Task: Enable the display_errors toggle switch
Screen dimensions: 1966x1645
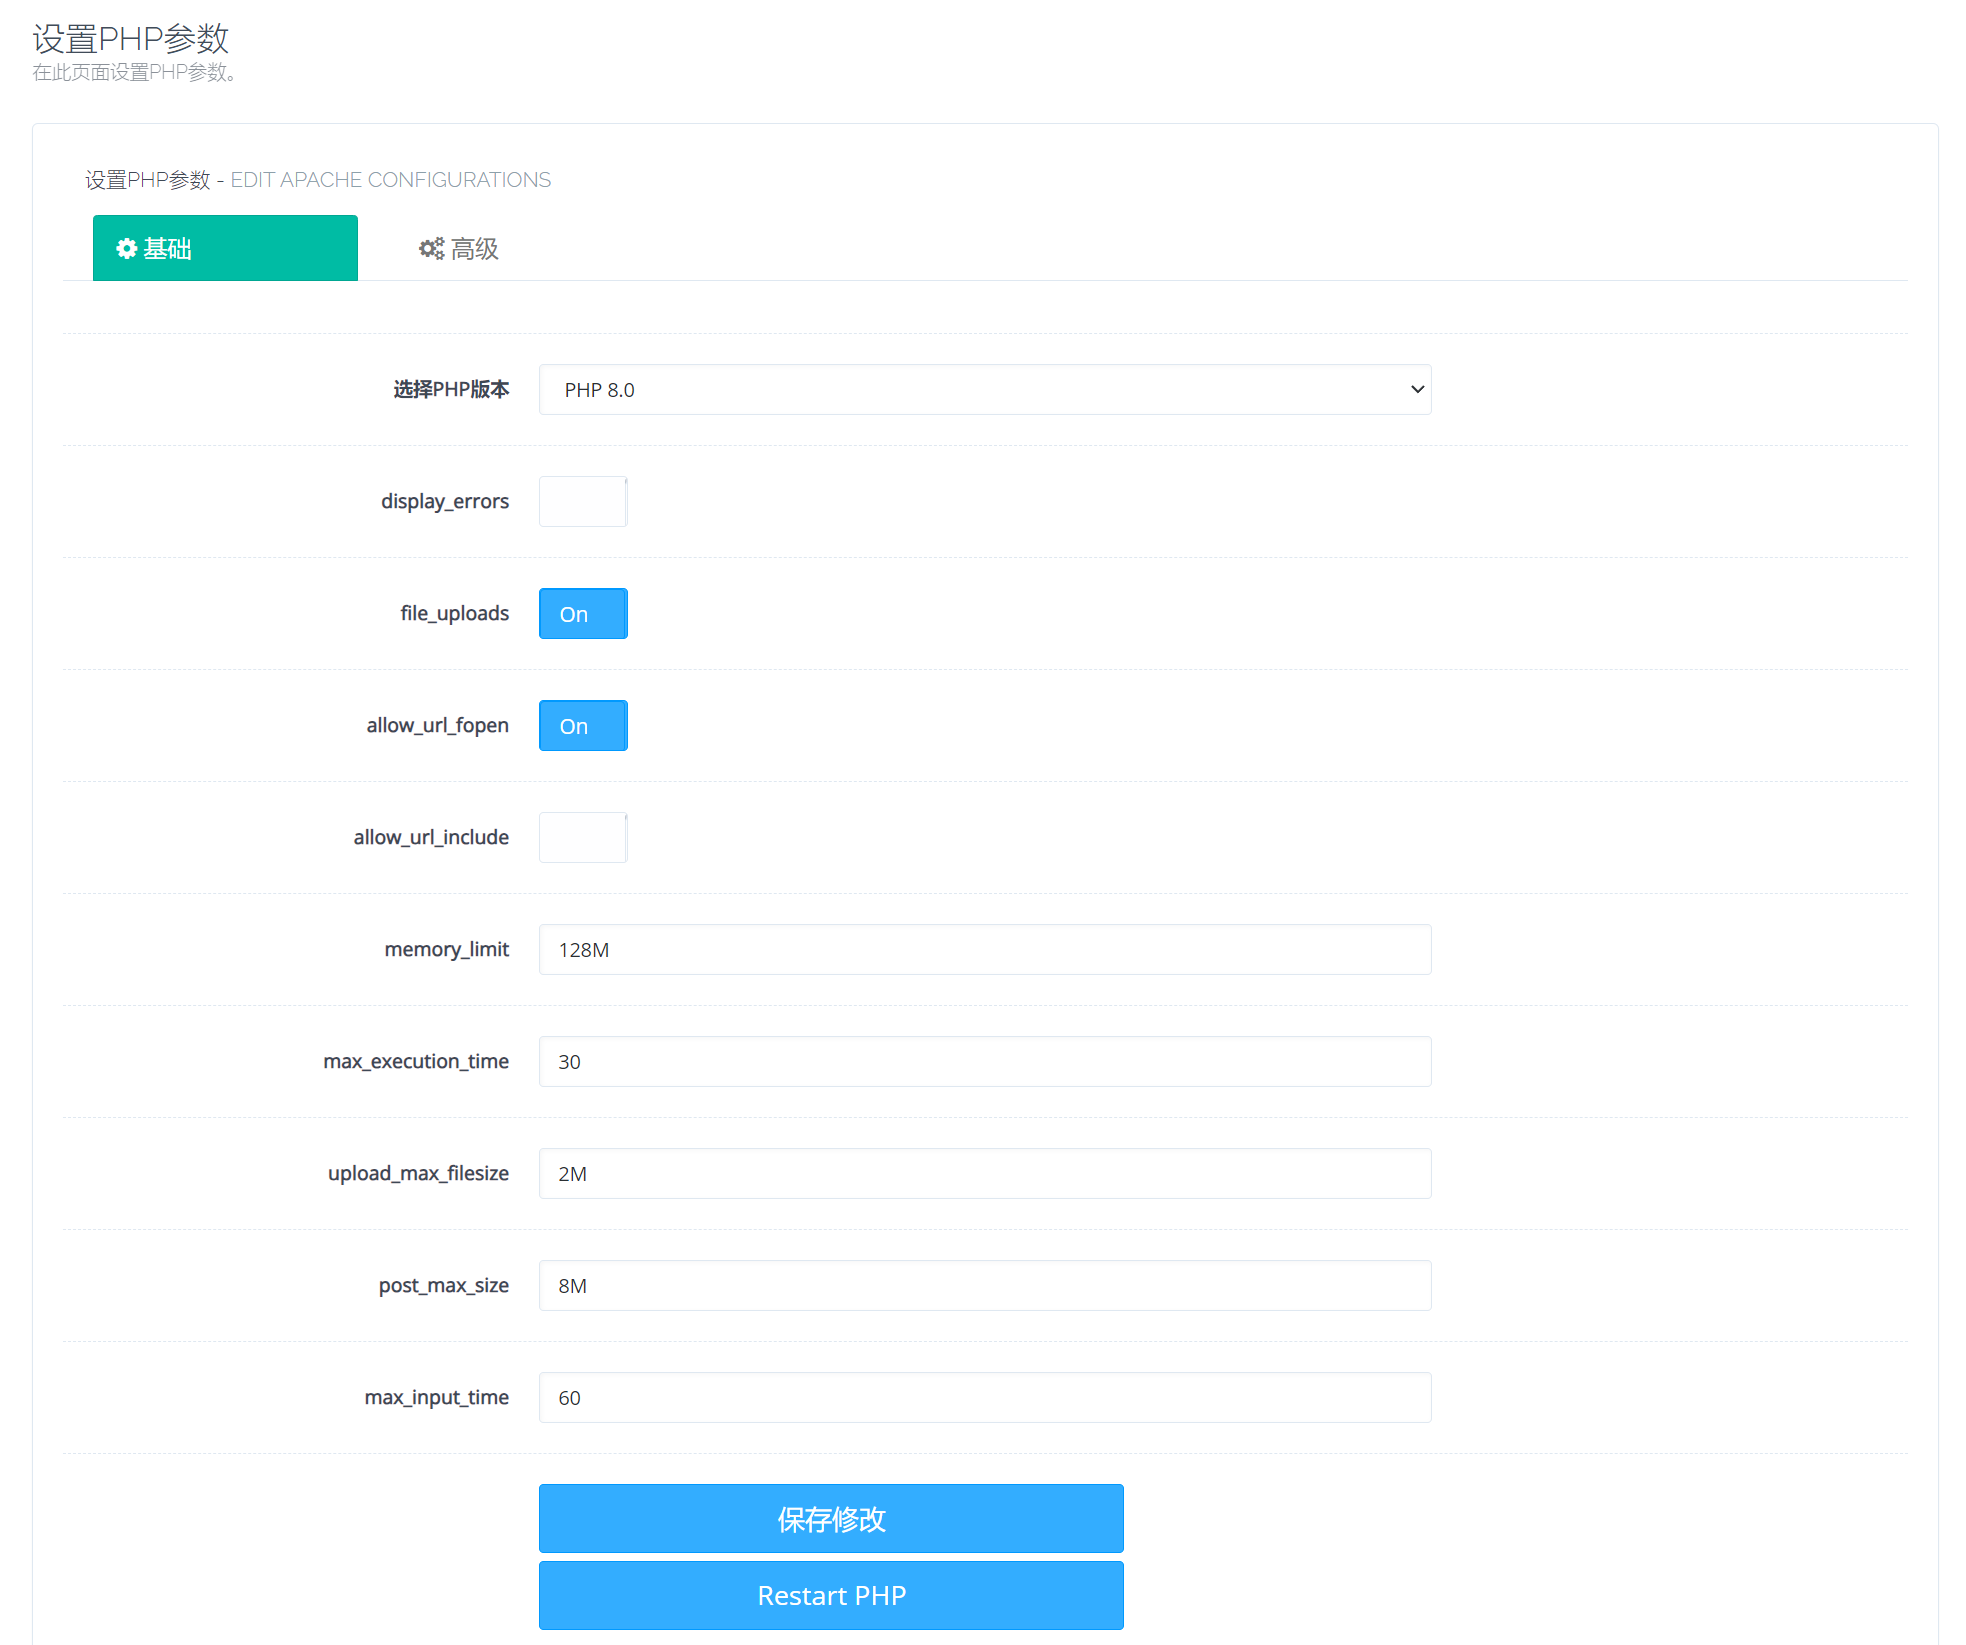Action: click(583, 502)
